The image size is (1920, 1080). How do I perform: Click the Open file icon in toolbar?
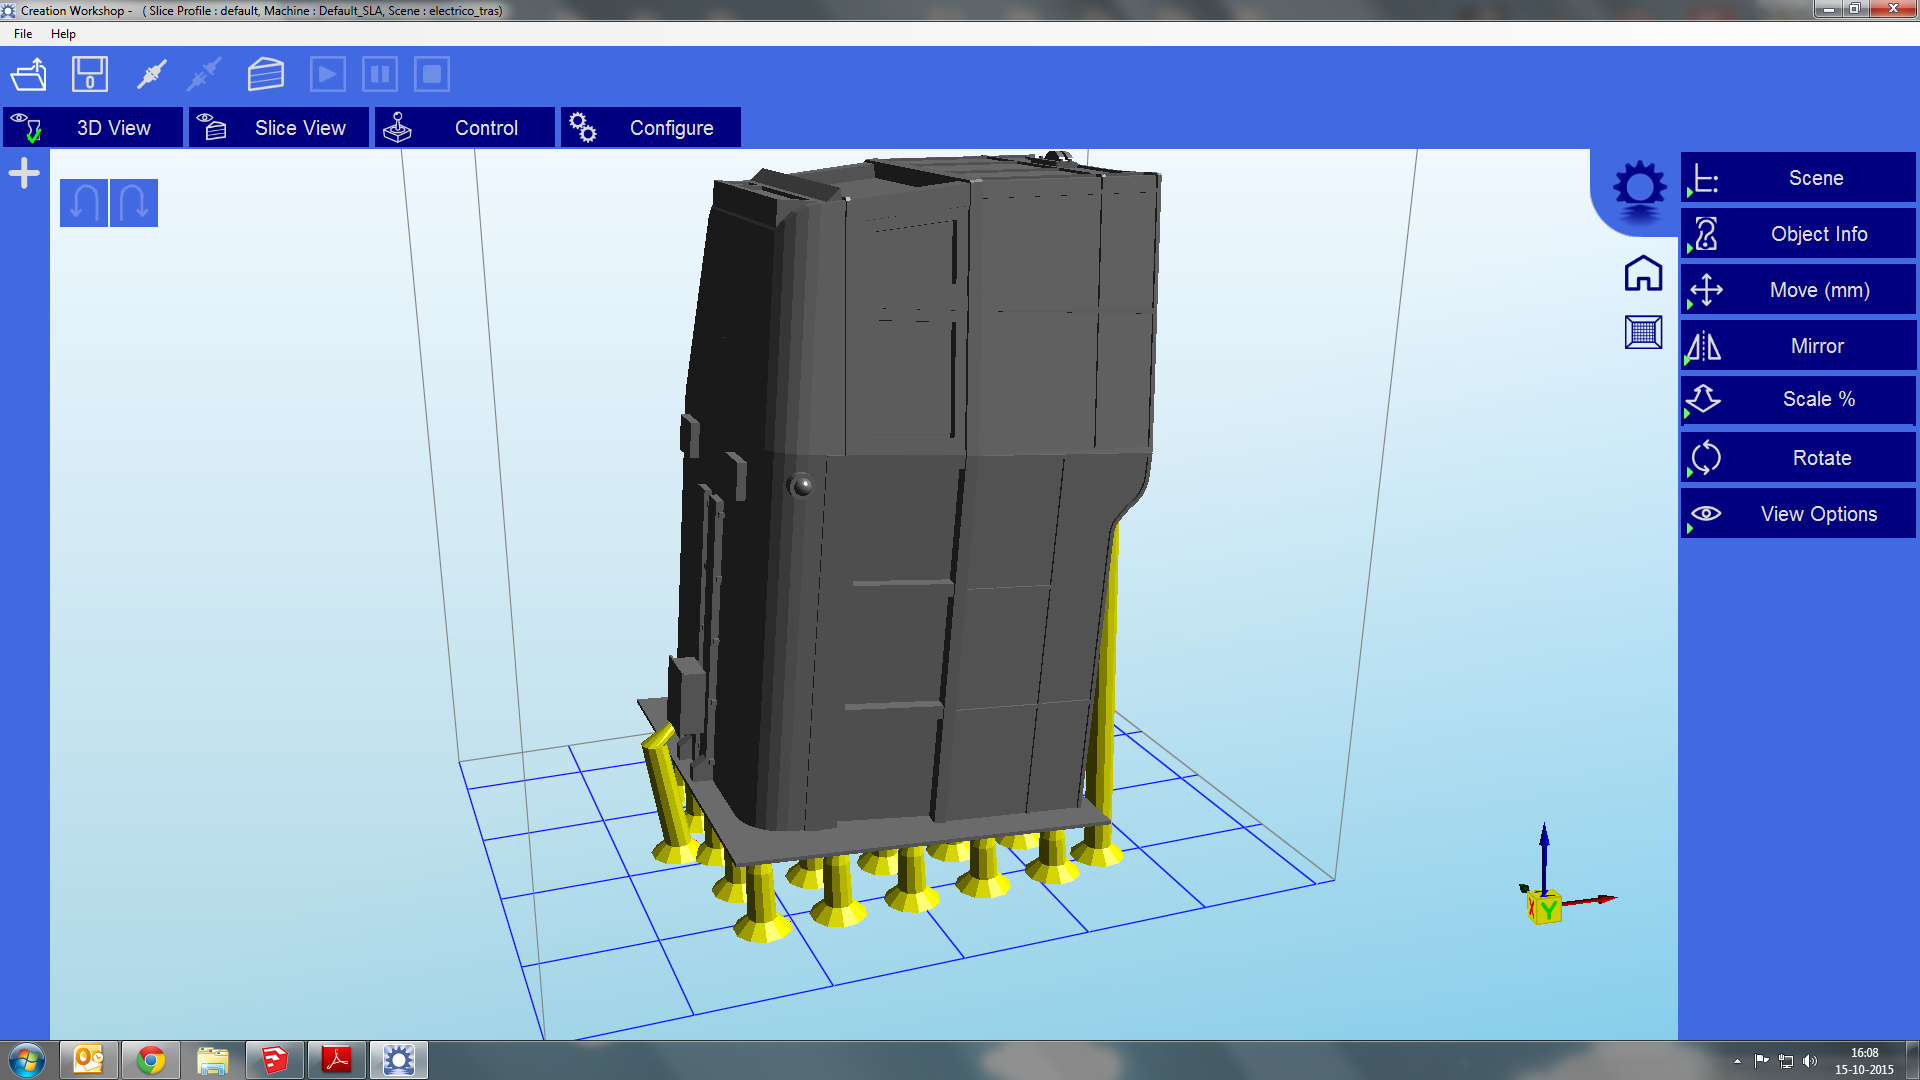pos(29,75)
